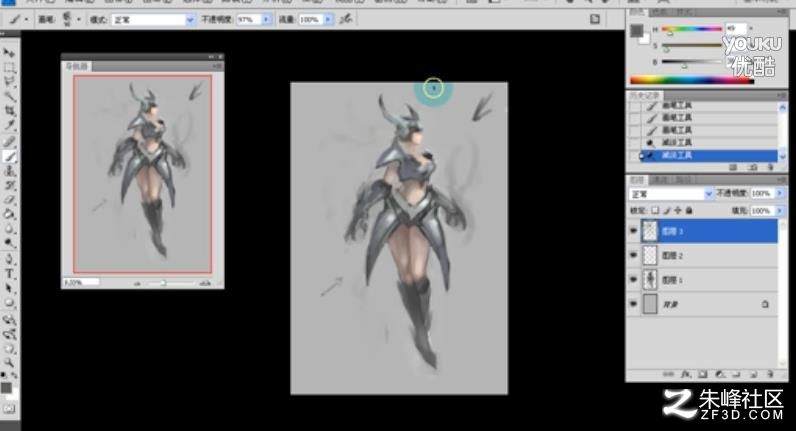Select the Rectangular Marquee tool
This screenshot has height=431, width=796.
9,68
